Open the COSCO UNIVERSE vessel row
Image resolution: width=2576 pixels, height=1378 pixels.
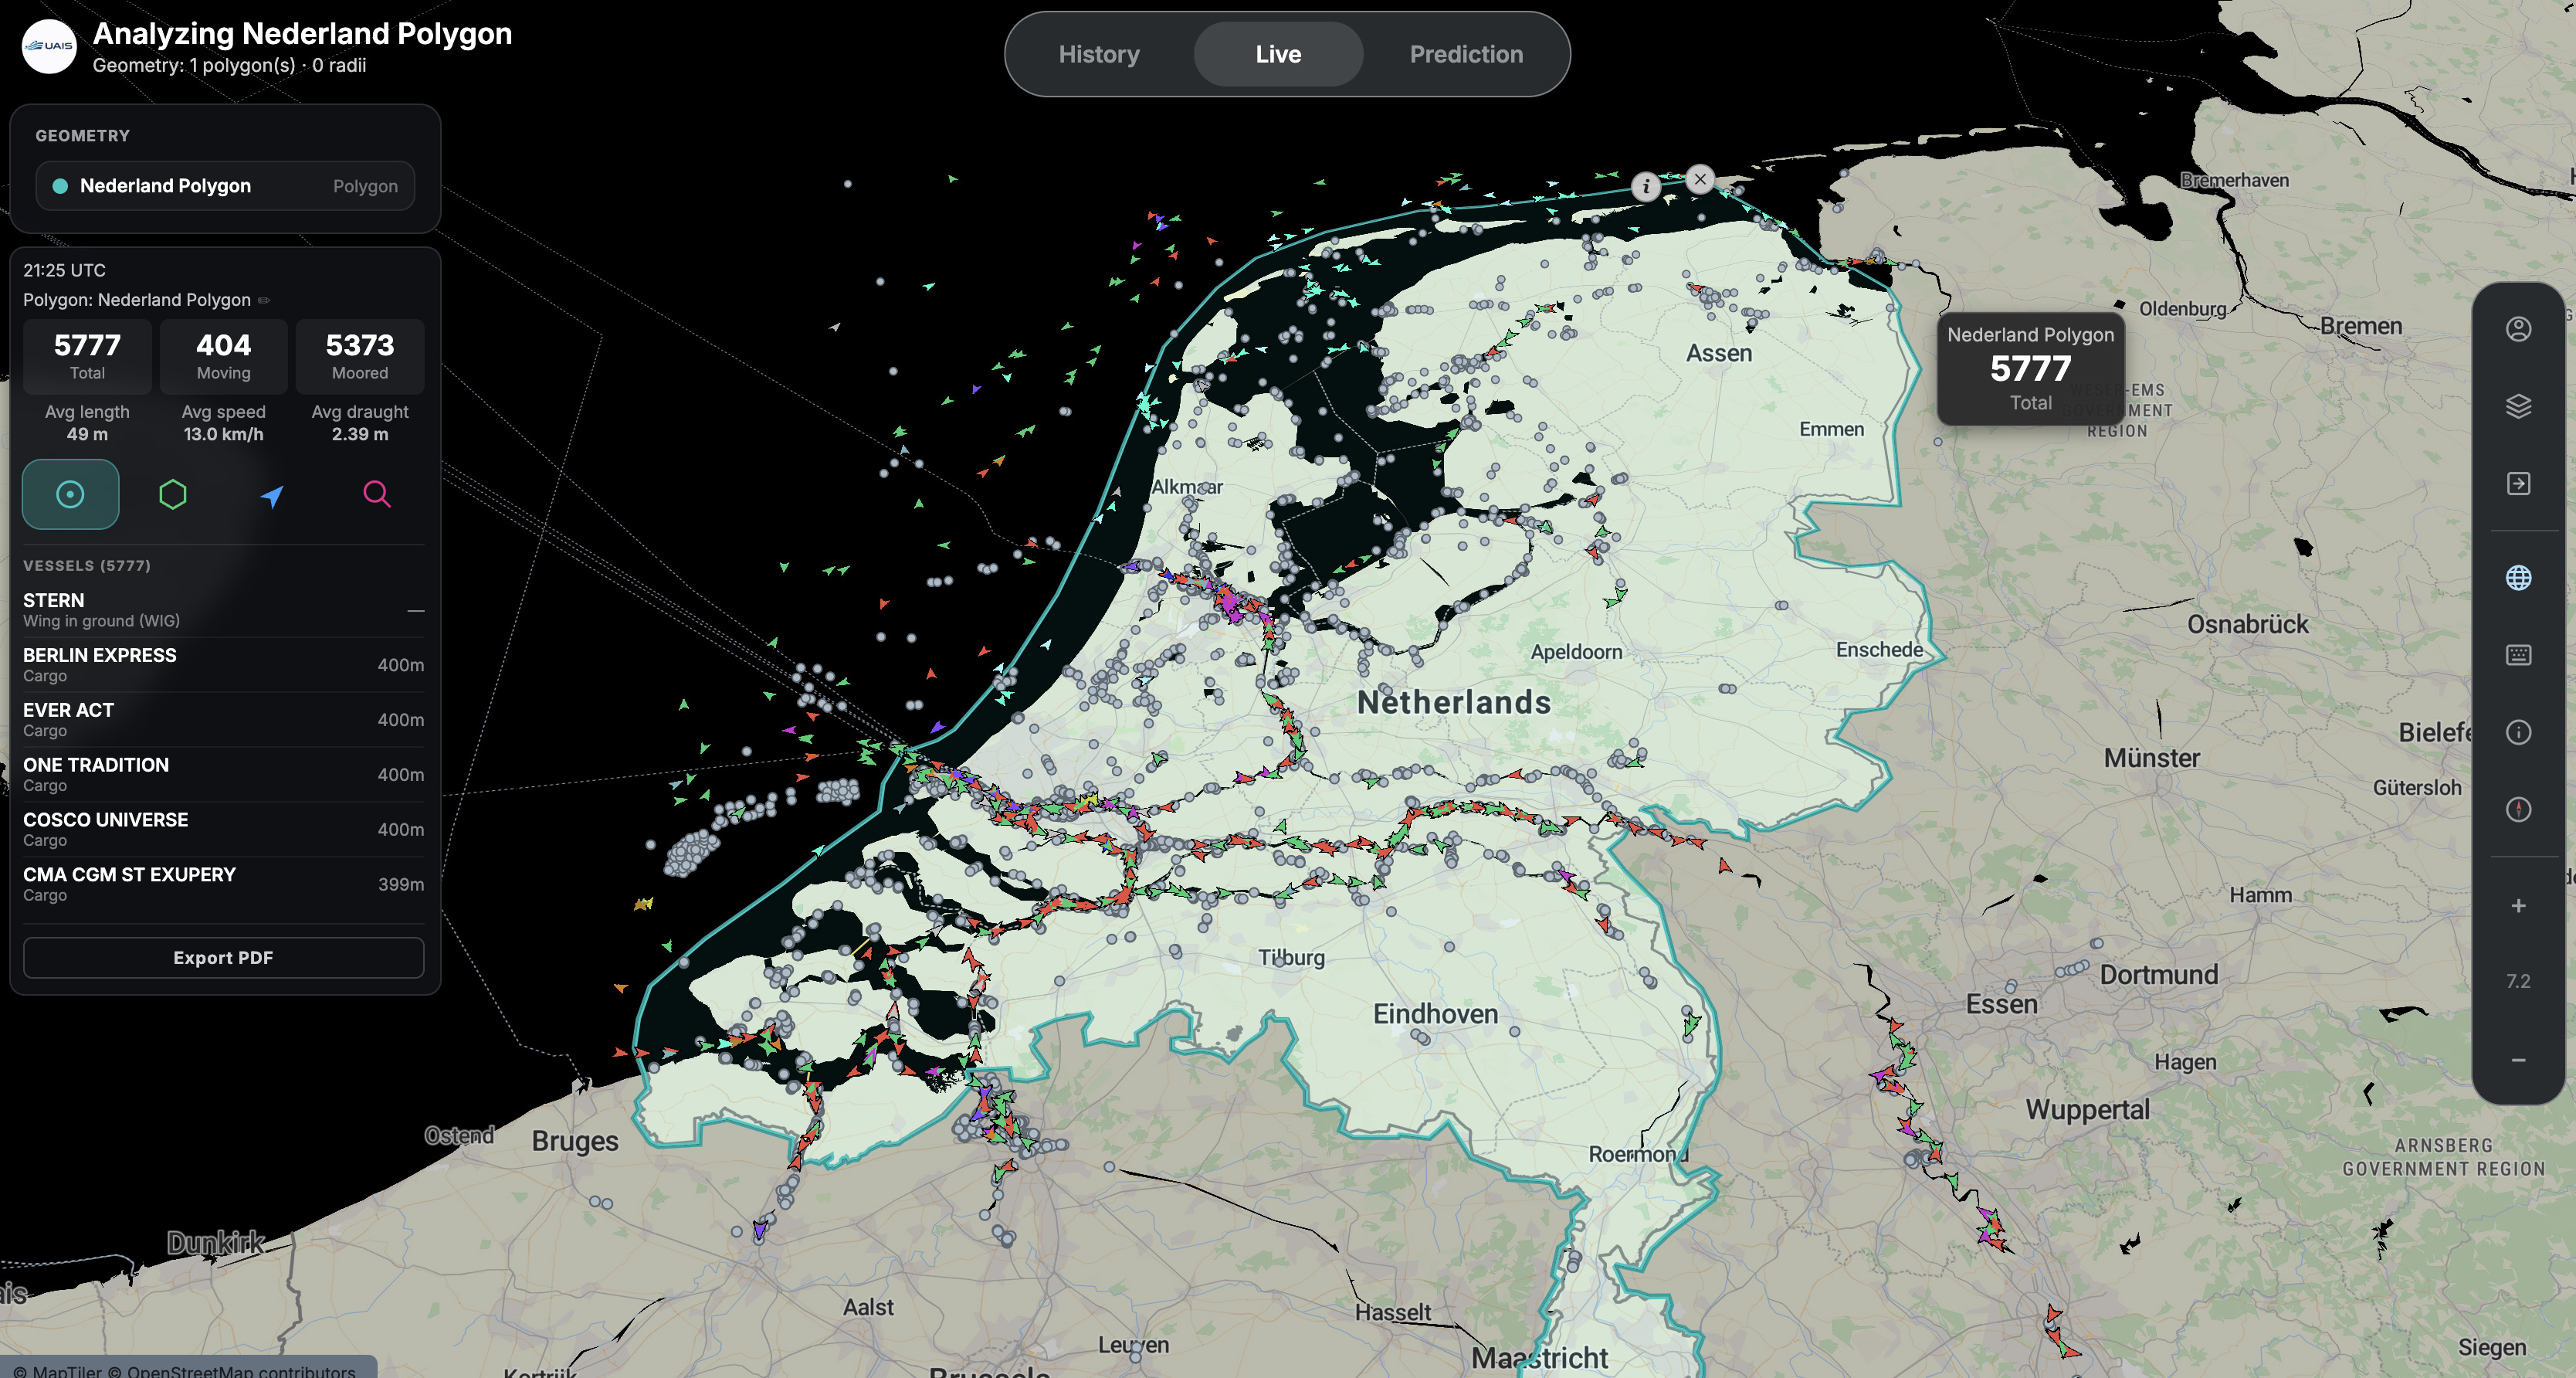pyautogui.click(x=223, y=829)
